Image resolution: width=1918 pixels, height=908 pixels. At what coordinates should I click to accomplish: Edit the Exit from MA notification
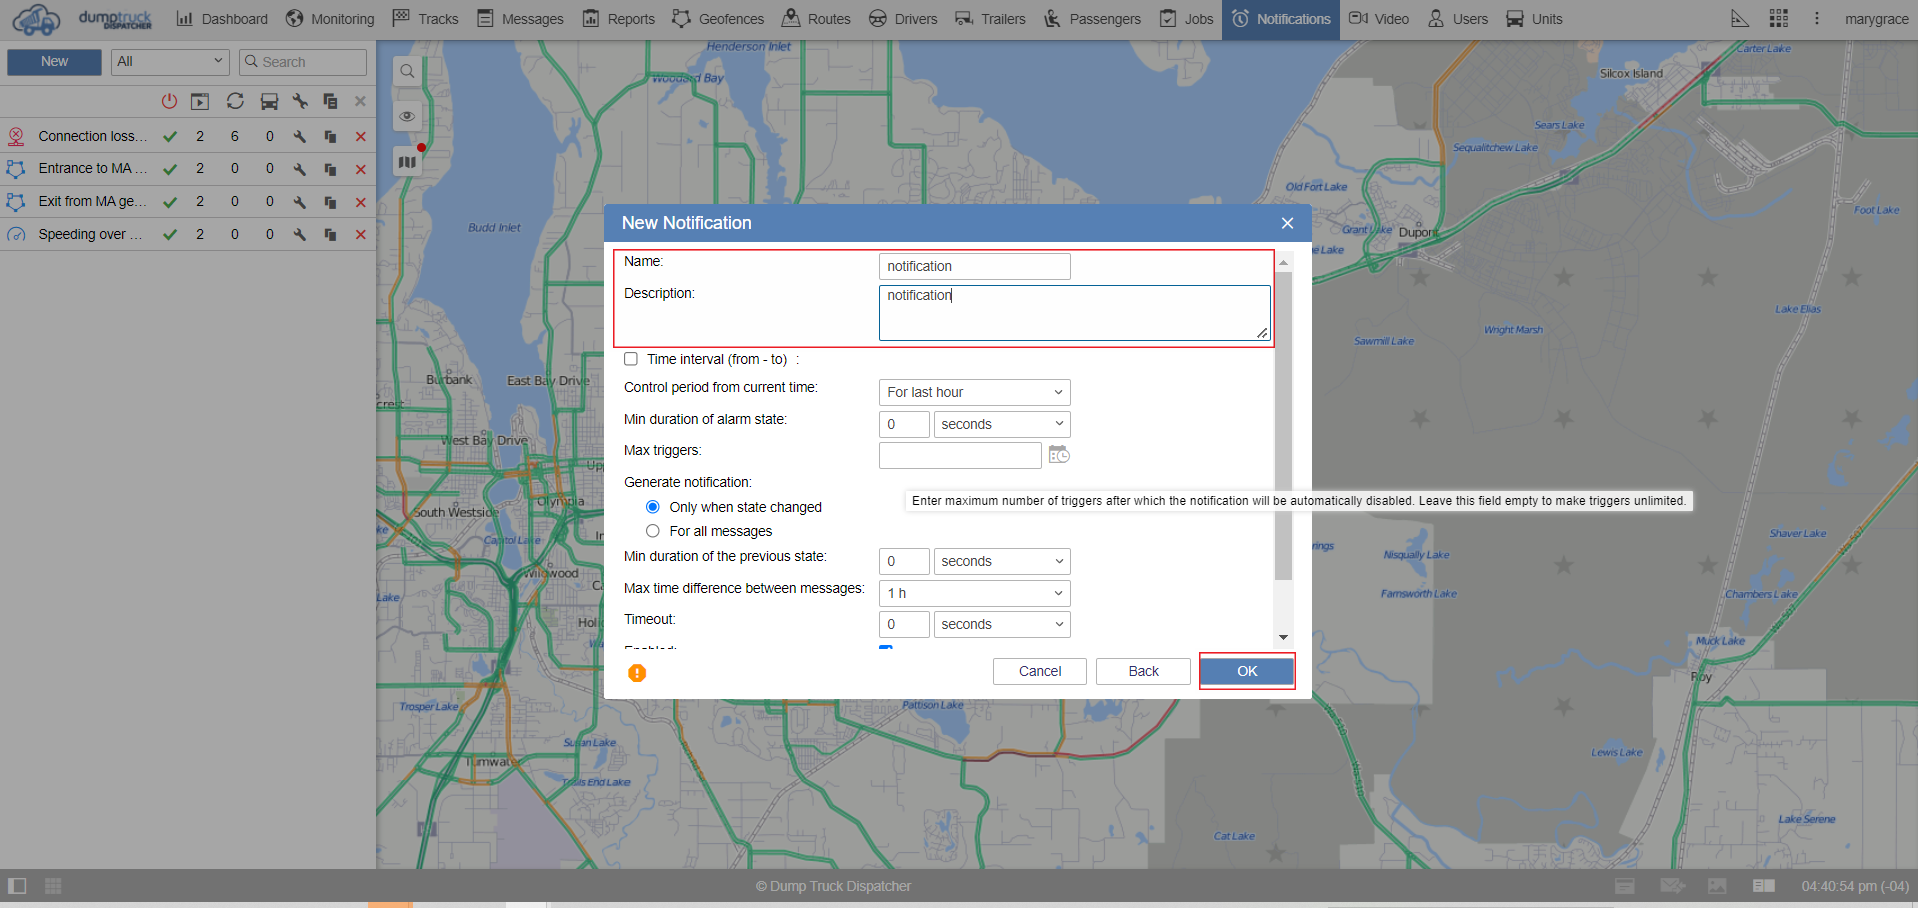[x=300, y=202]
